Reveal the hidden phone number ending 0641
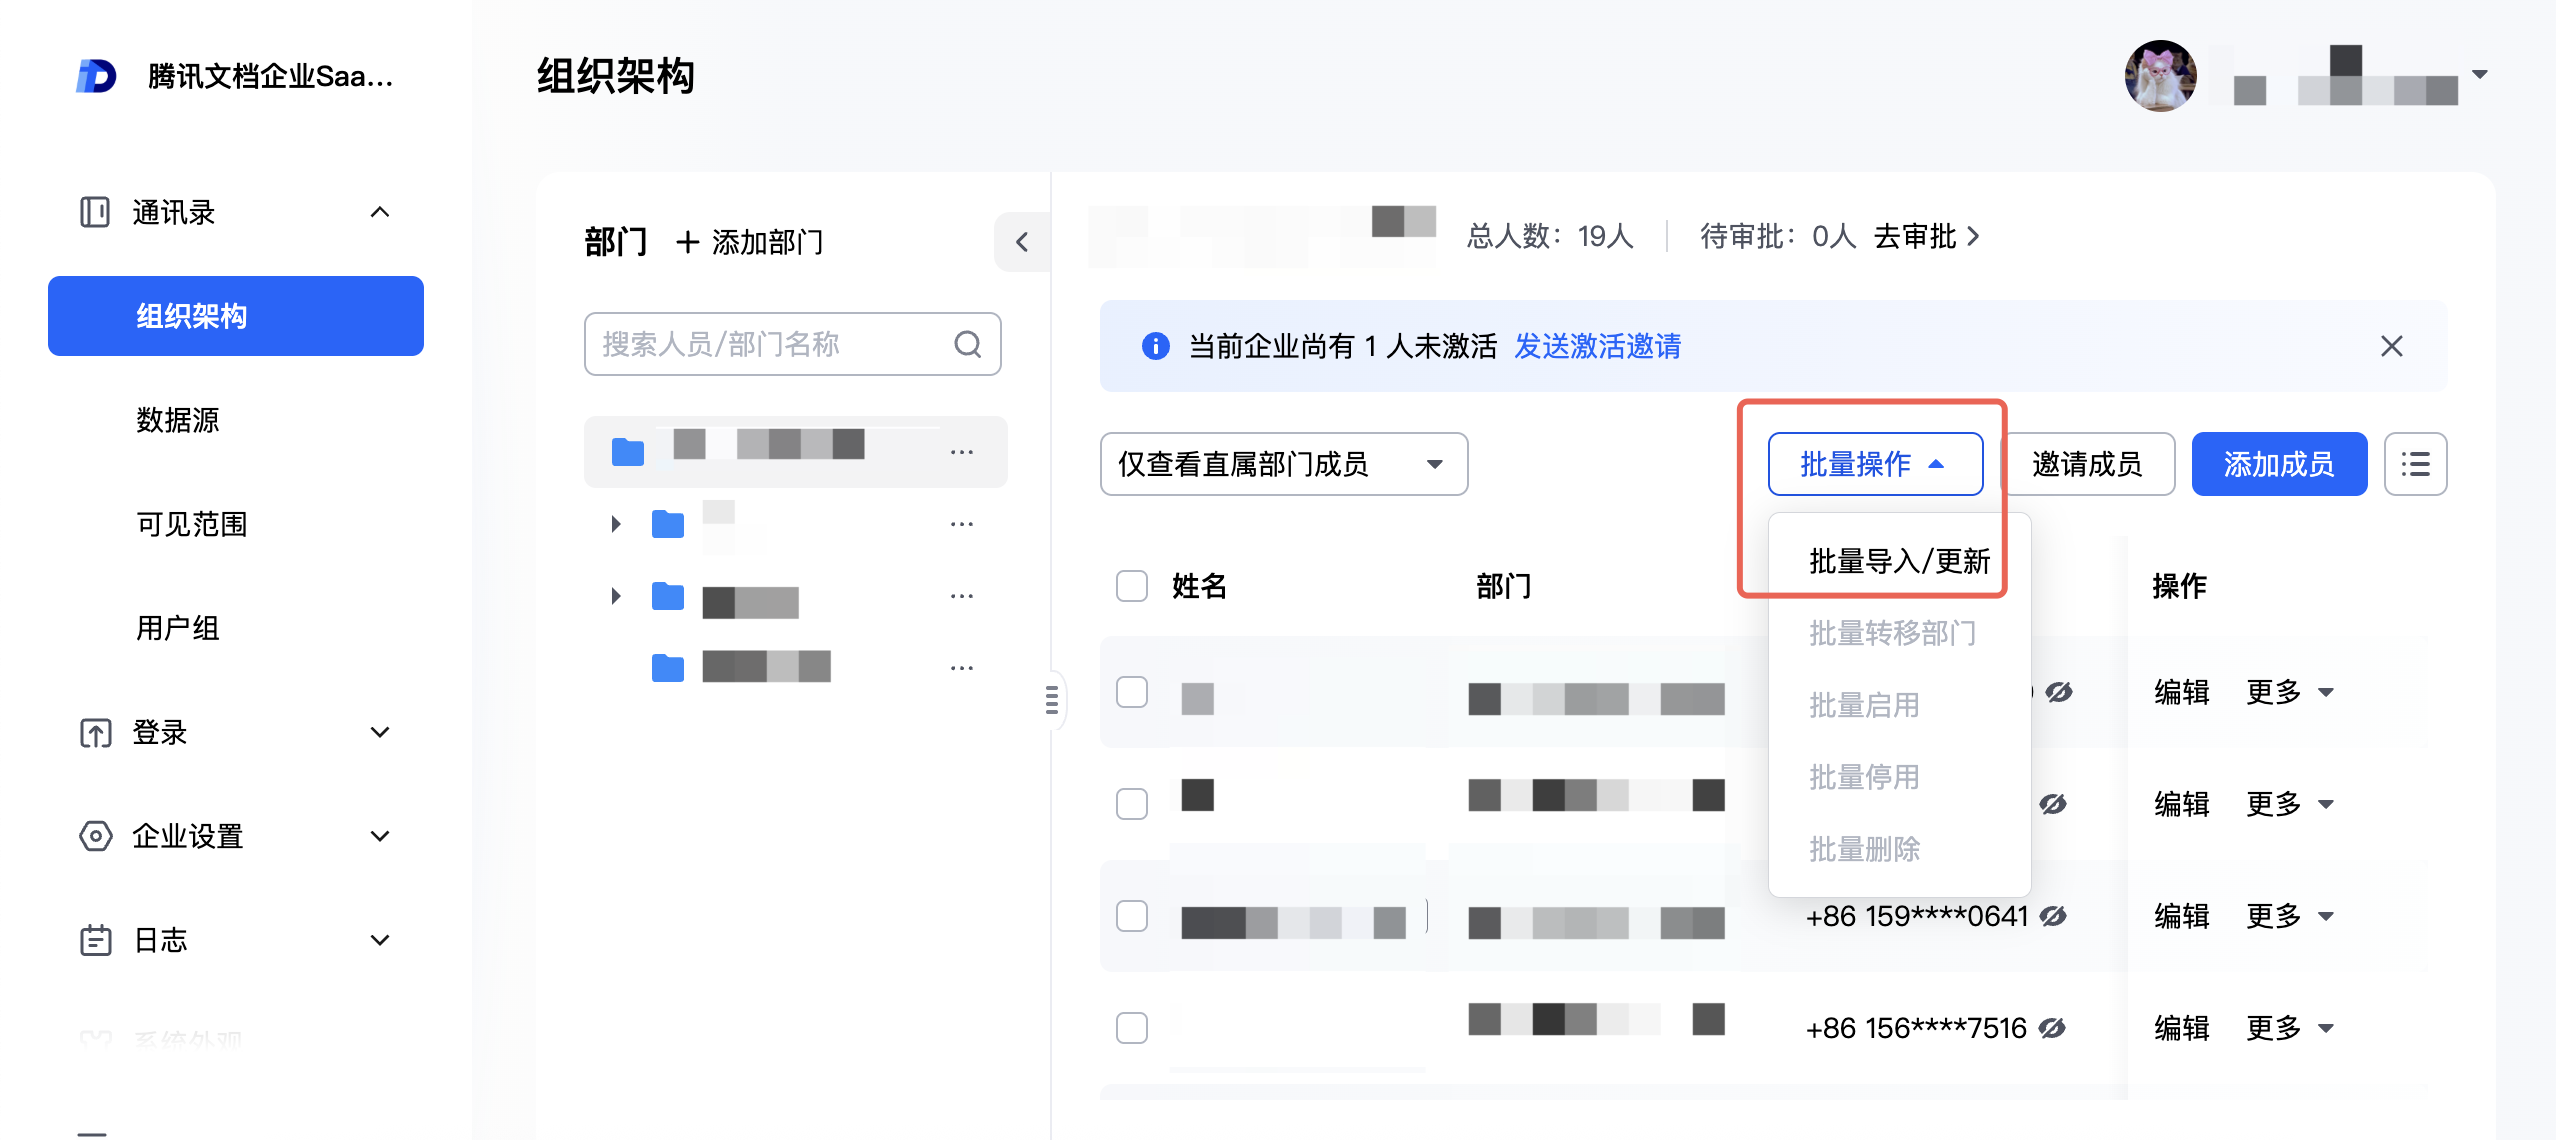The image size is (2556, 1140). pyautogui.click(x=2054, y=916)
